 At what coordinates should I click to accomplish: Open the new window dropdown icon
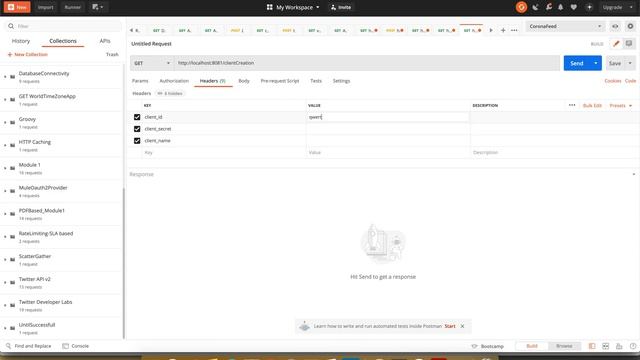pyautogui.click(x=98, y=7)
